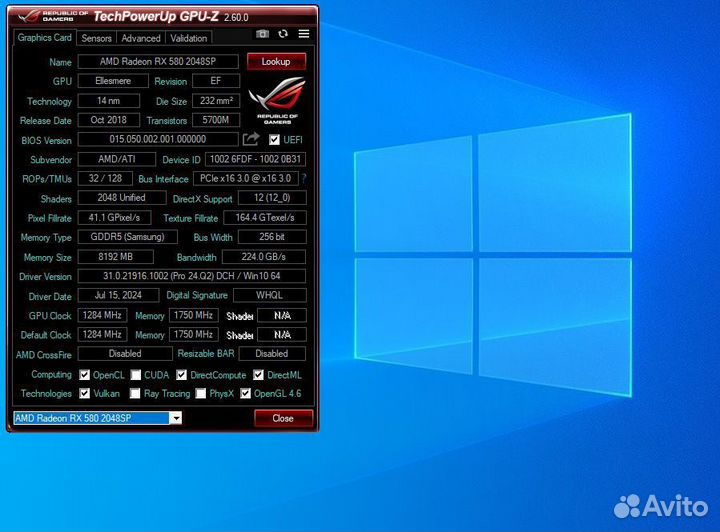Viewport: 720px width, 532px height.
Task: Click the GPU Clock row Shader N/A value
Action: [282, 315]
